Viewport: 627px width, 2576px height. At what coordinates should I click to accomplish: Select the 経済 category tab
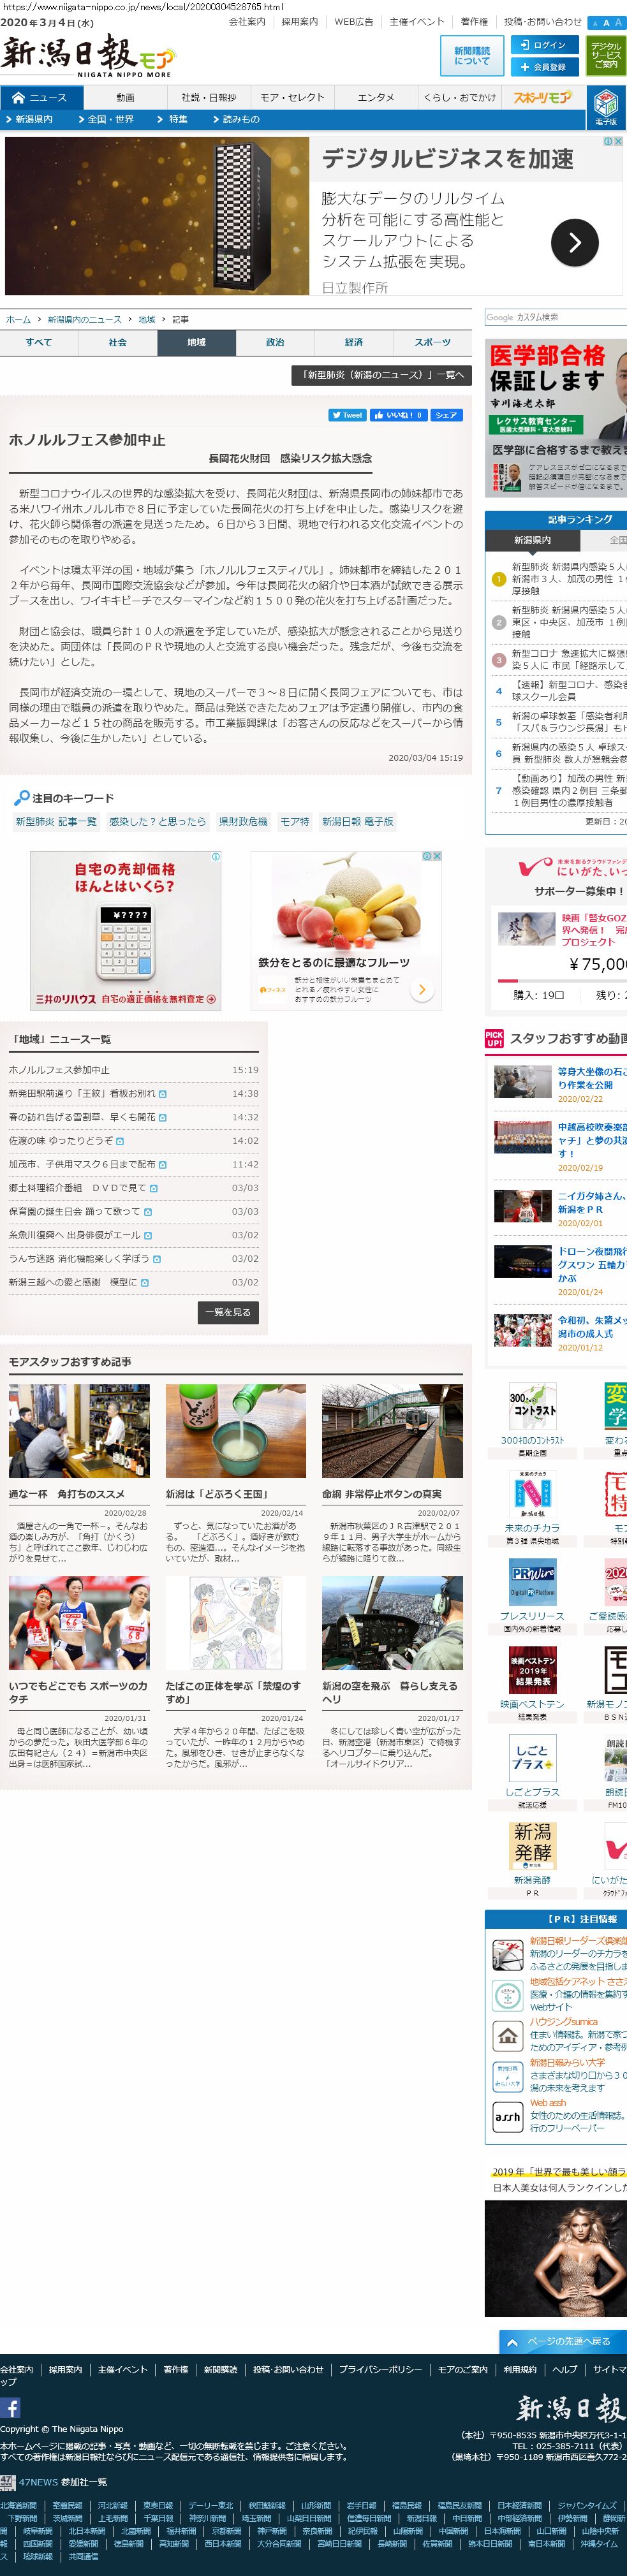(x=354, y=342)
